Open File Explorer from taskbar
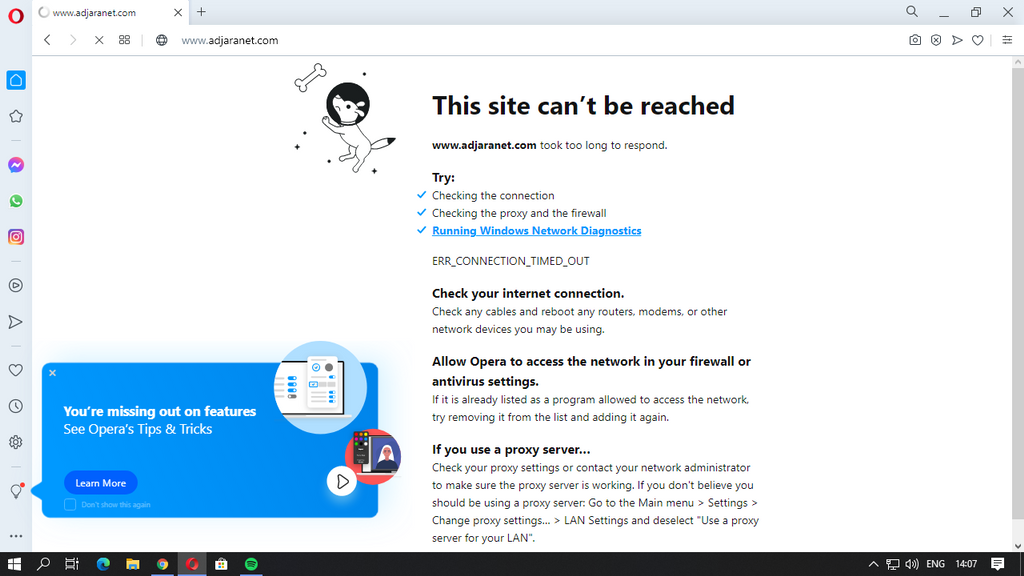1024x576 pixels. 133,564
